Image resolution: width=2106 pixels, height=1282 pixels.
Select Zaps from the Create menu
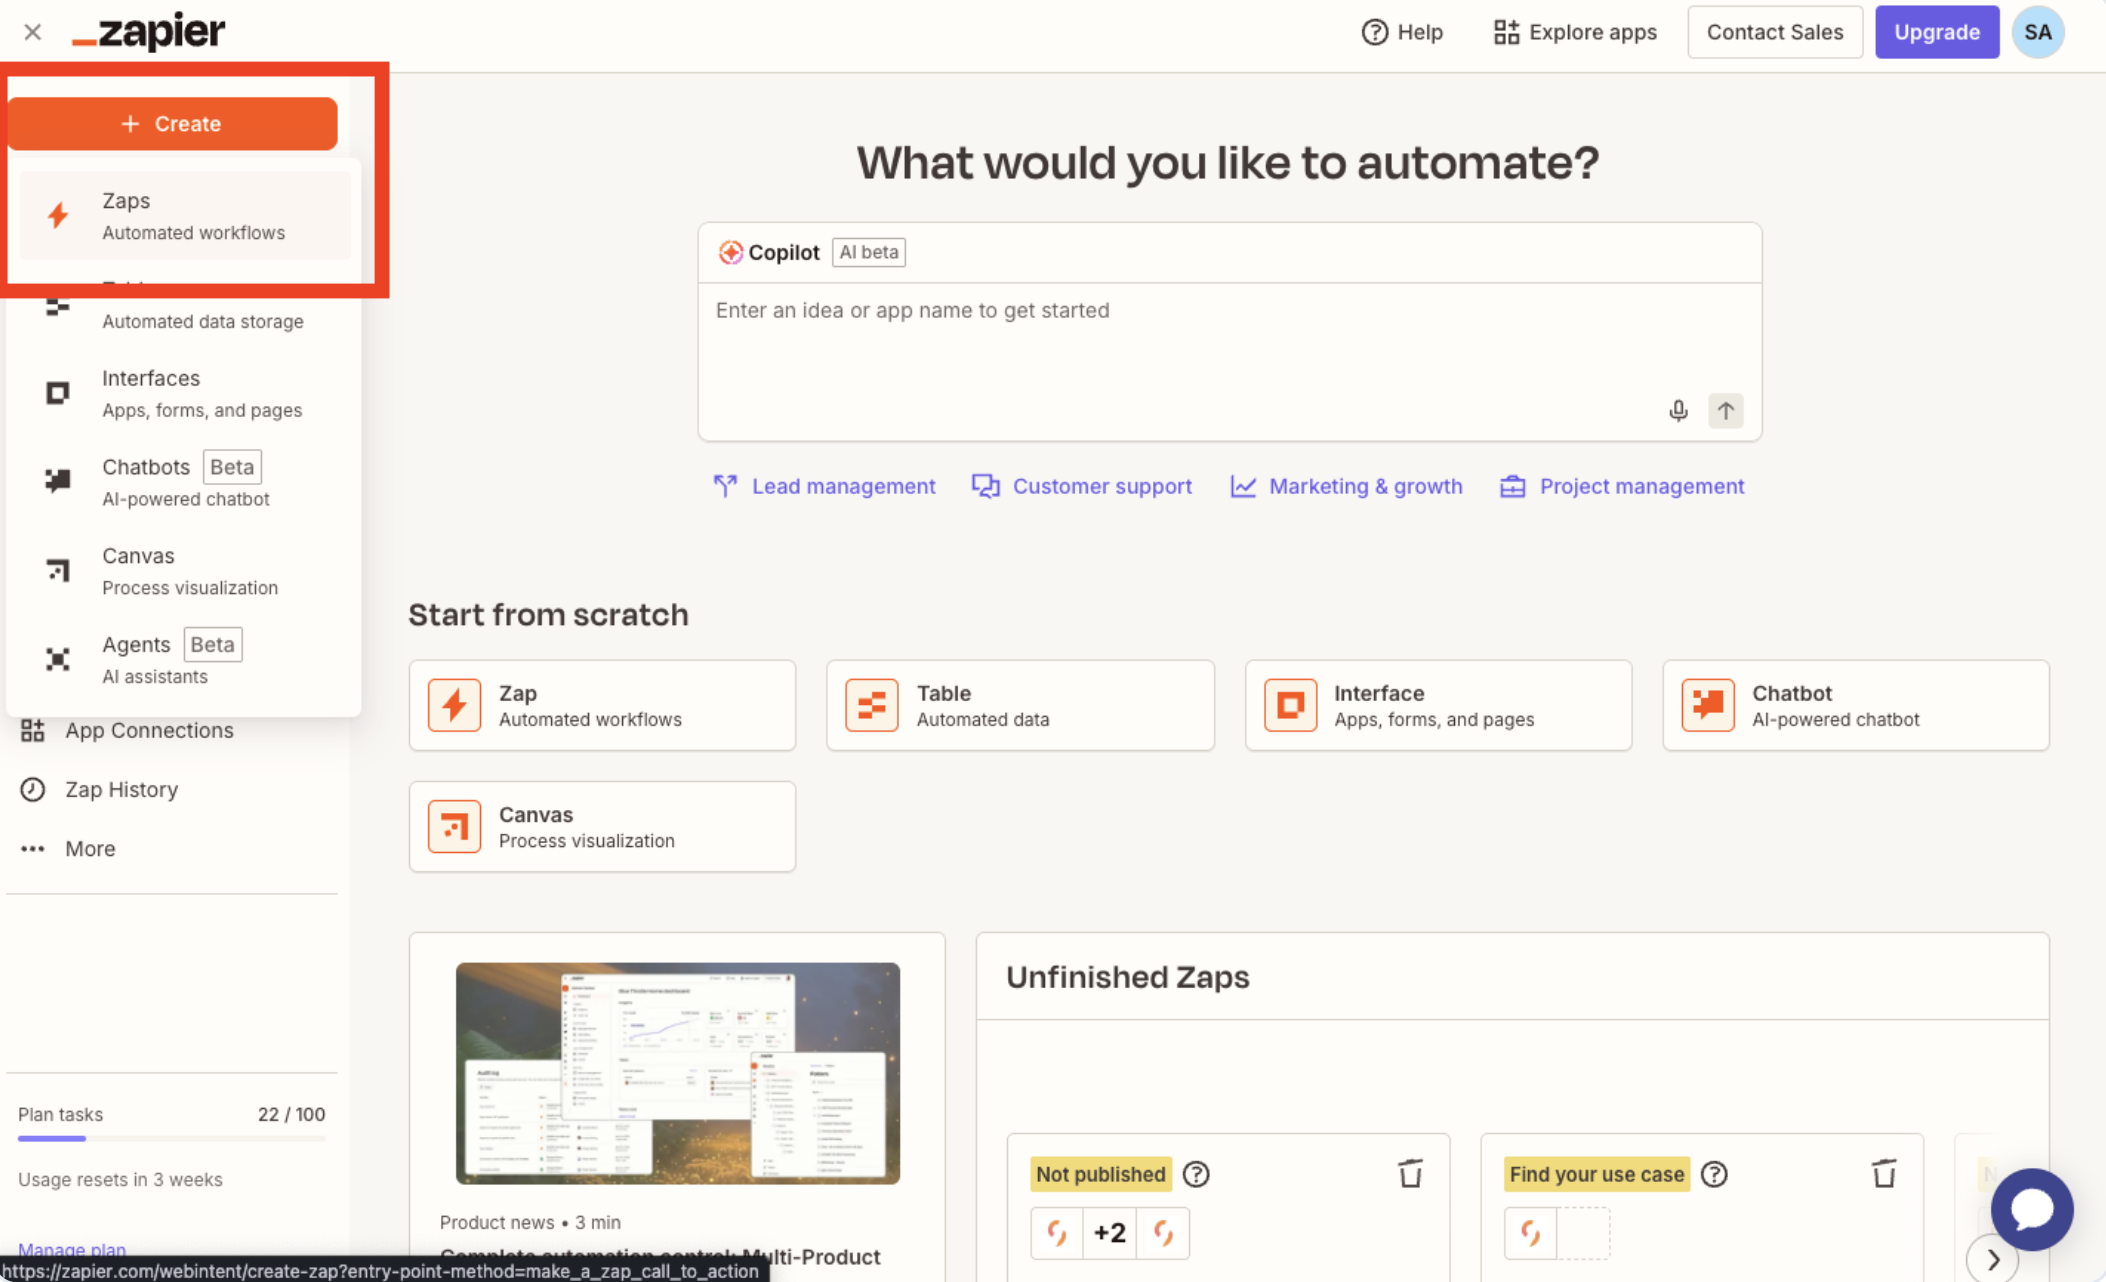pos(185,216)
